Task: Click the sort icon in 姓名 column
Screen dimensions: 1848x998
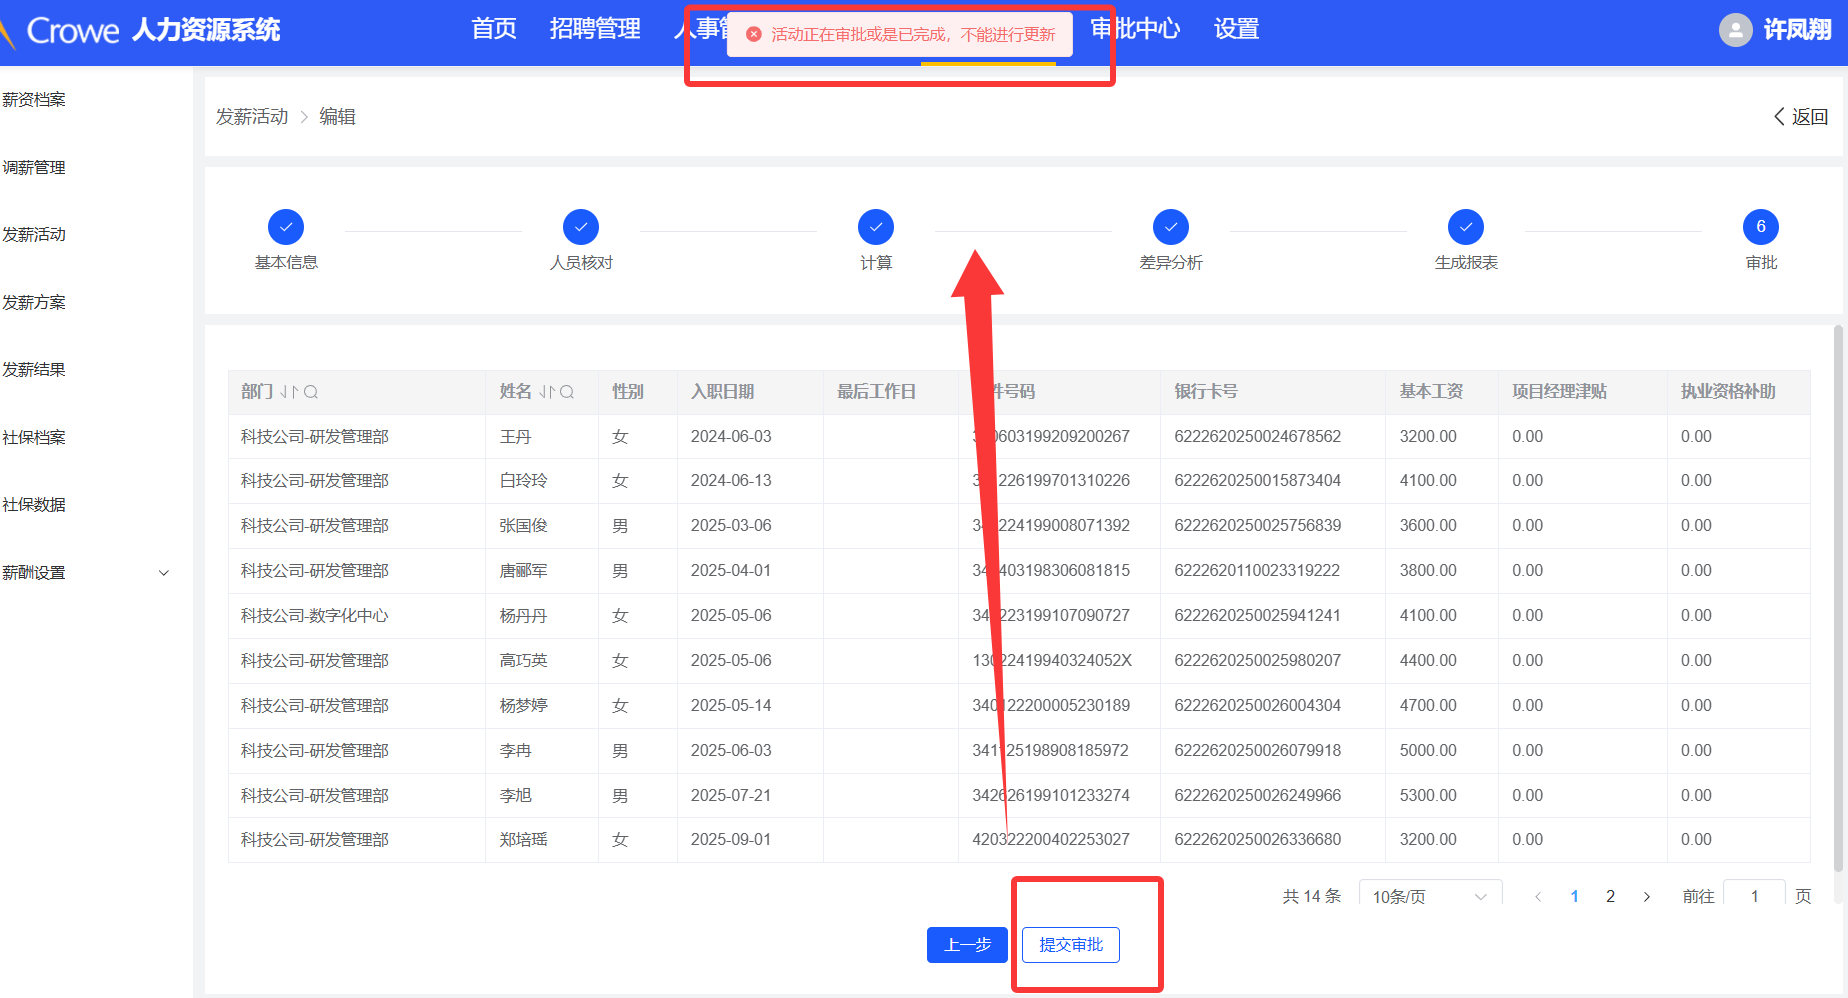Action: [546, 392]
